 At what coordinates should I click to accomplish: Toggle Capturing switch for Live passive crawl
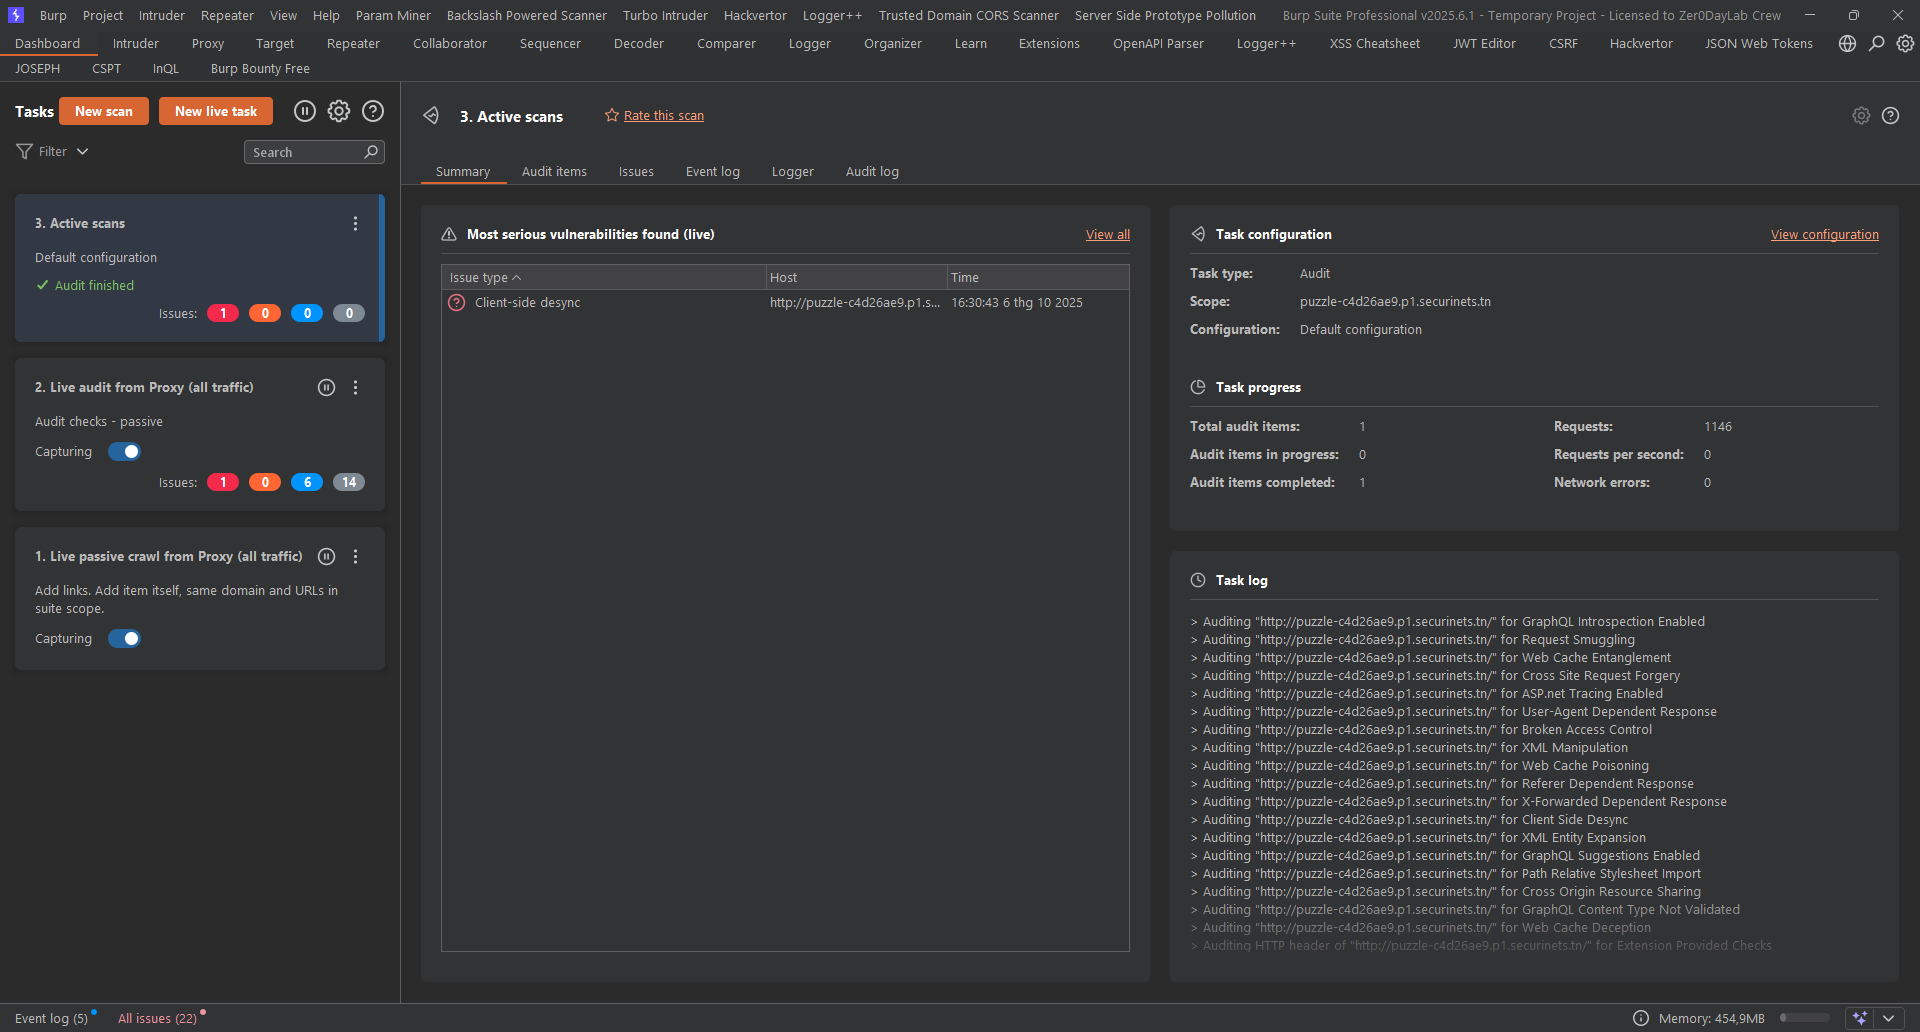coord(125,639)
